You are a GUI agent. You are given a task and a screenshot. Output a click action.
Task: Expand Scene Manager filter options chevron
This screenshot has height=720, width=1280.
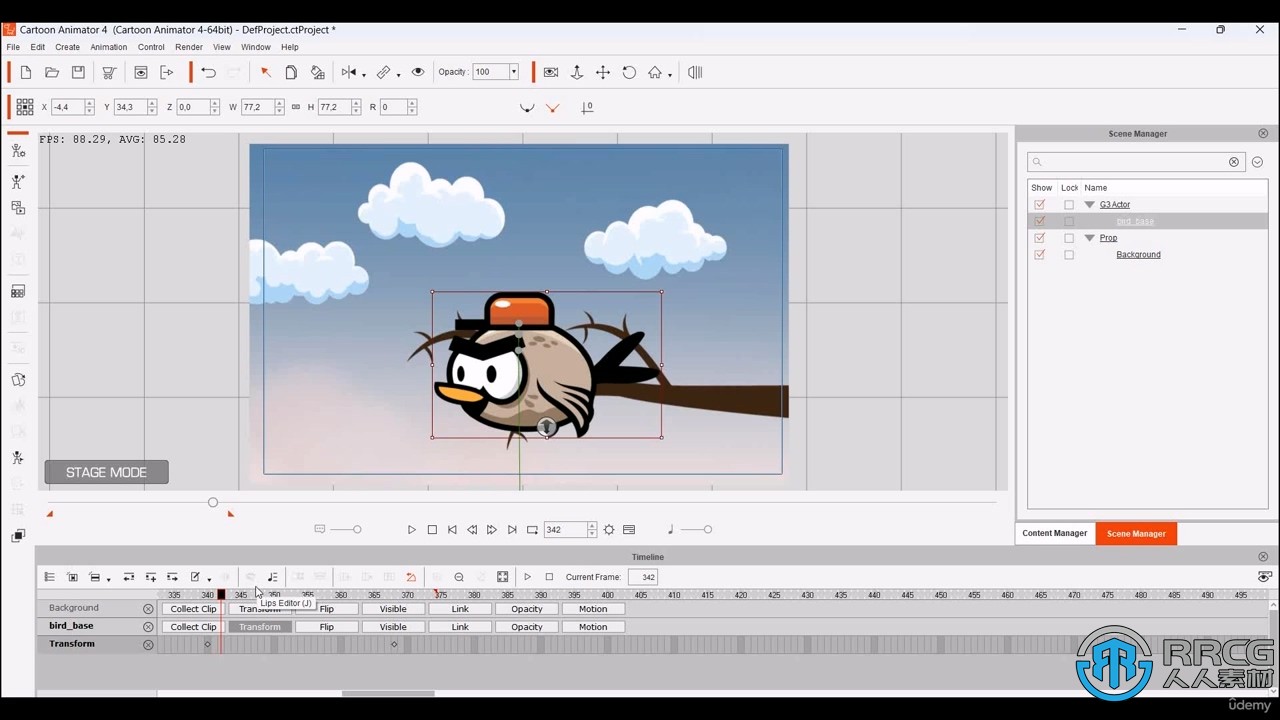pyautogui.click(x=1257, y=162)
